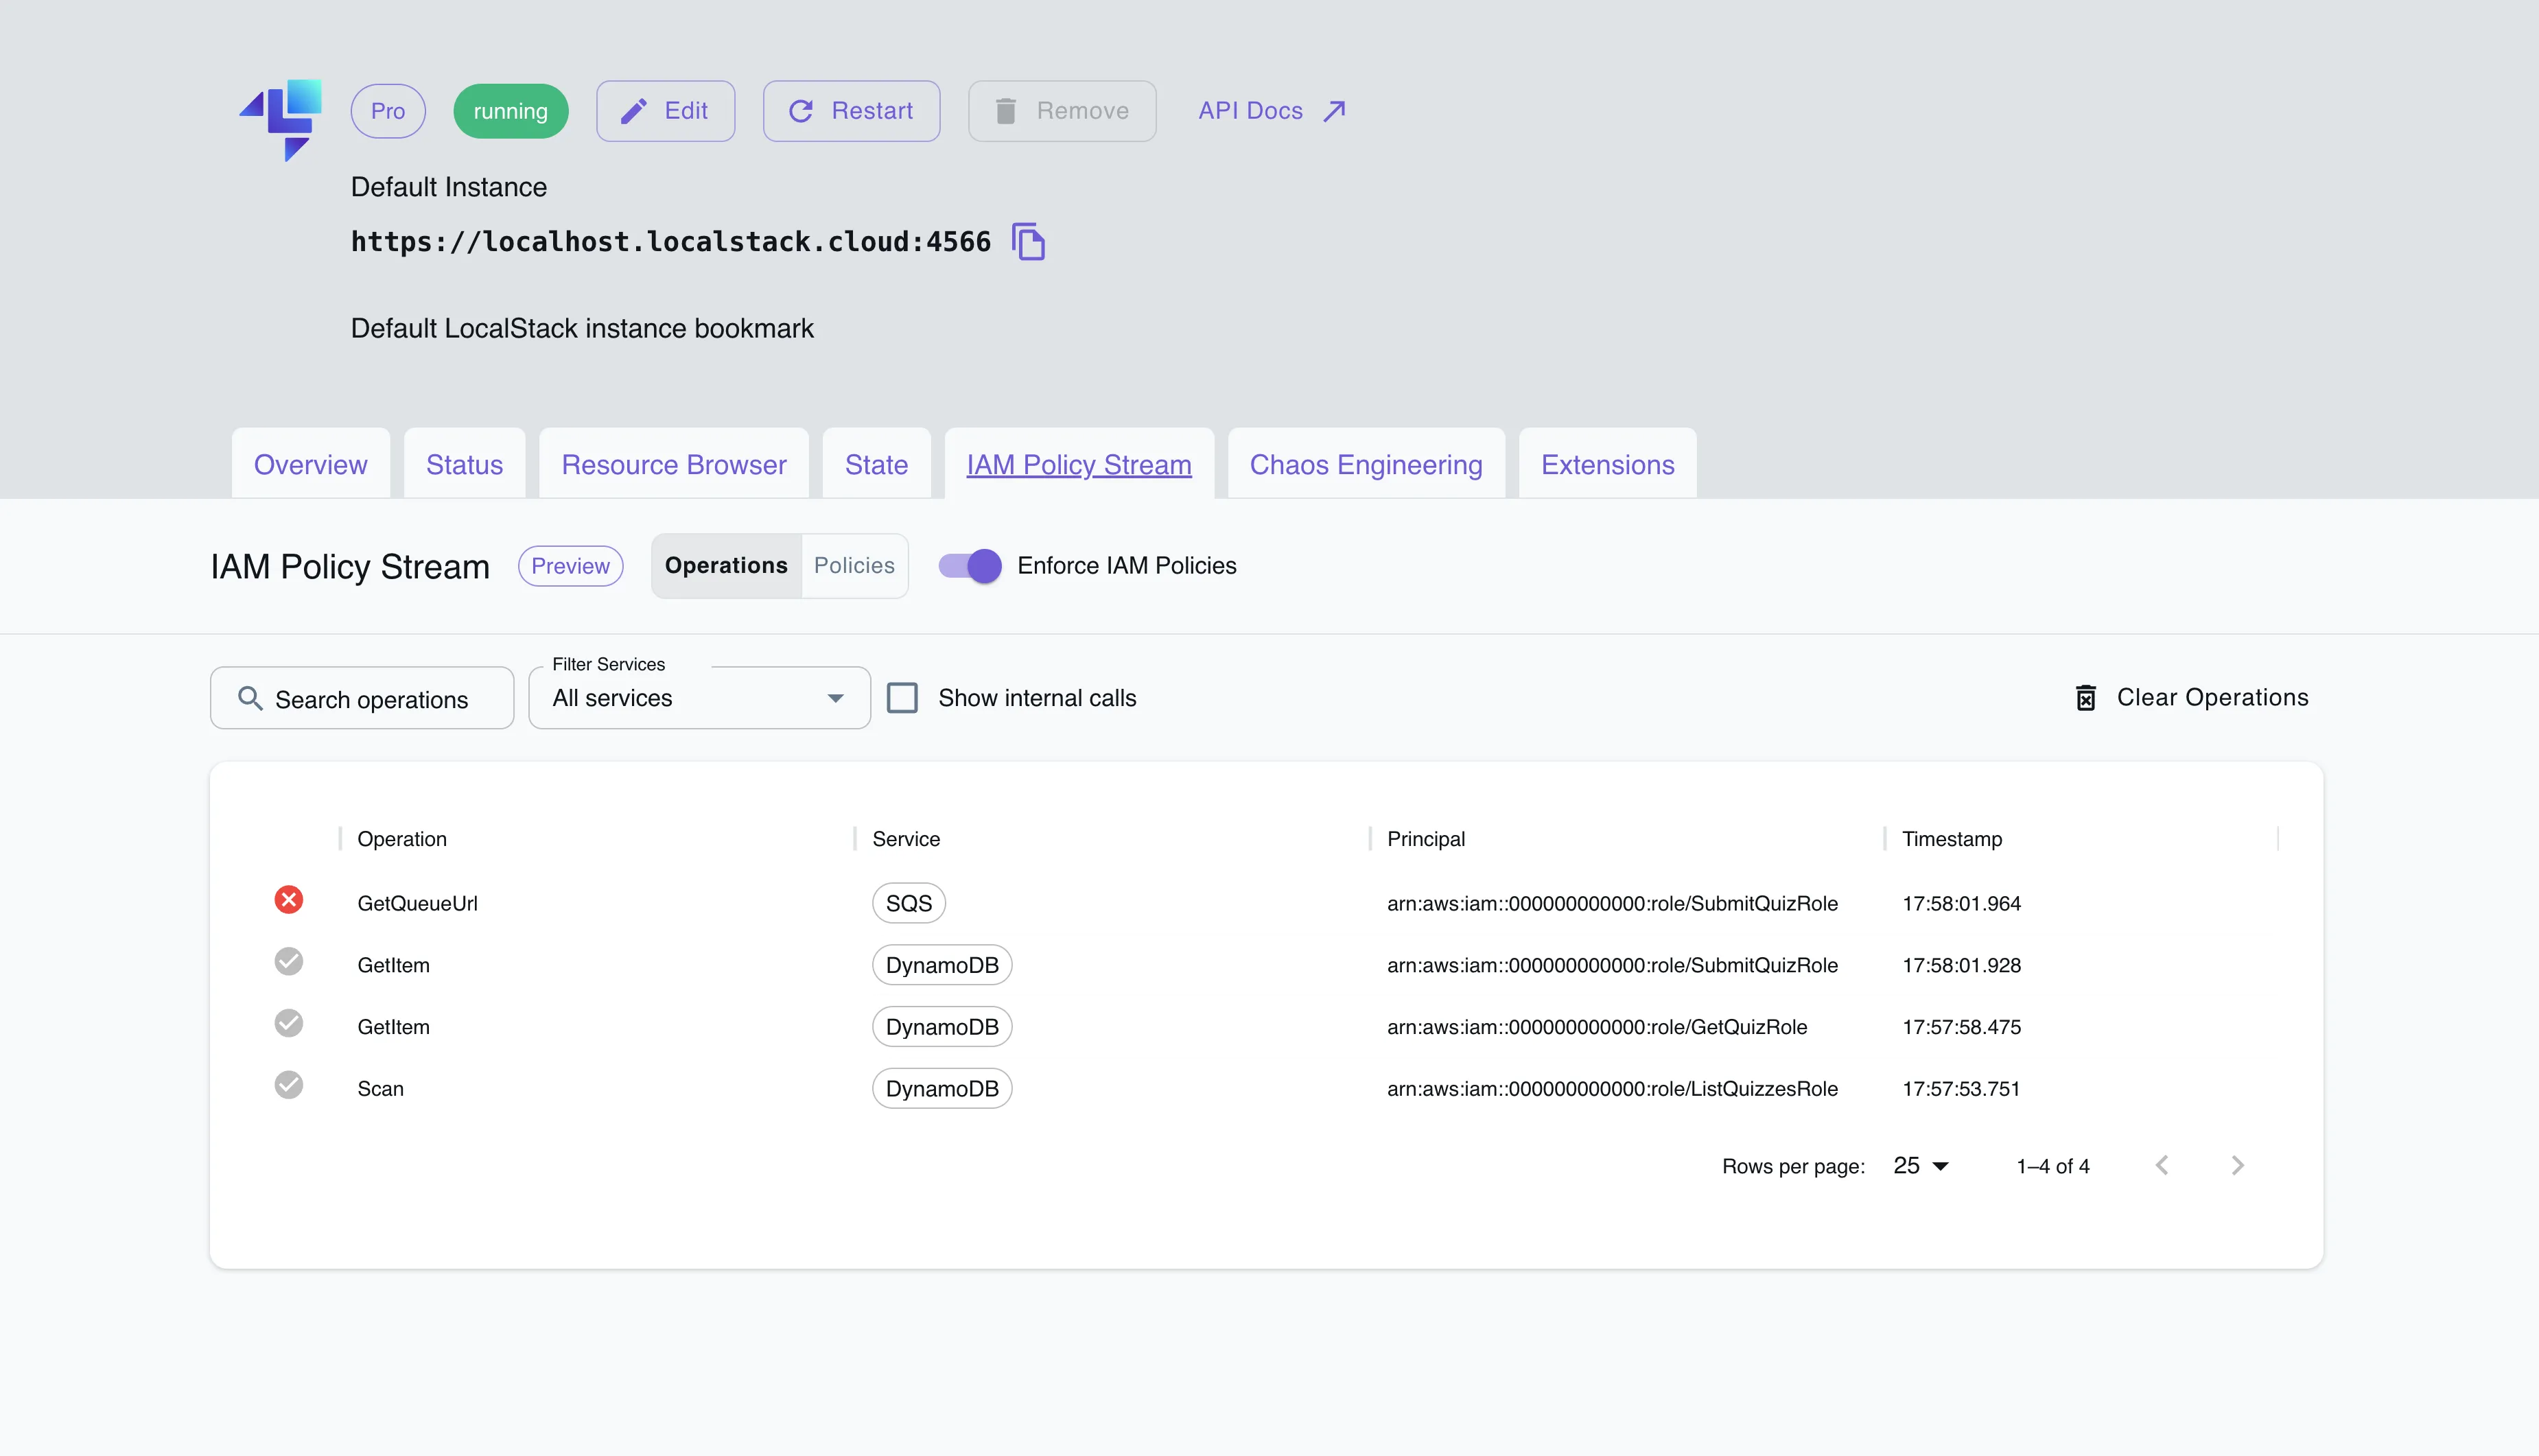Switch to Policies view
Viewport: 2539px width, 1456px height.
tap(853, 566)
